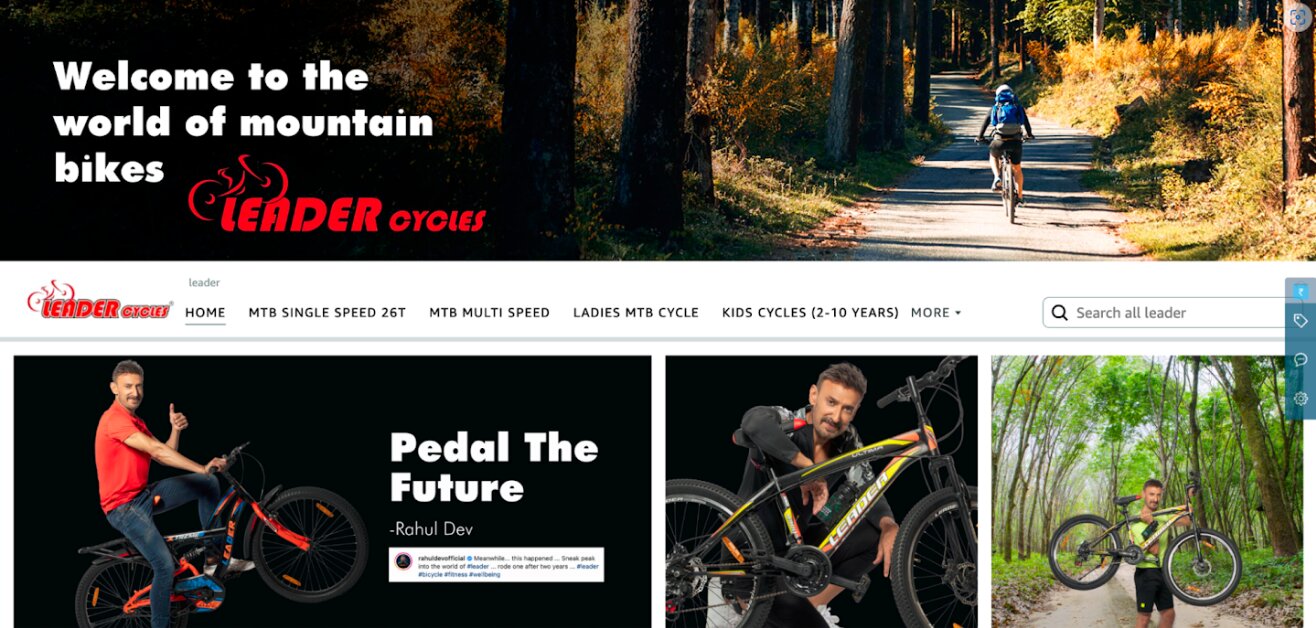Viewport: 1316px width, 628px height.
Task: Click the image scan icon in top-right corner
Action: [x=1298, y=18]
